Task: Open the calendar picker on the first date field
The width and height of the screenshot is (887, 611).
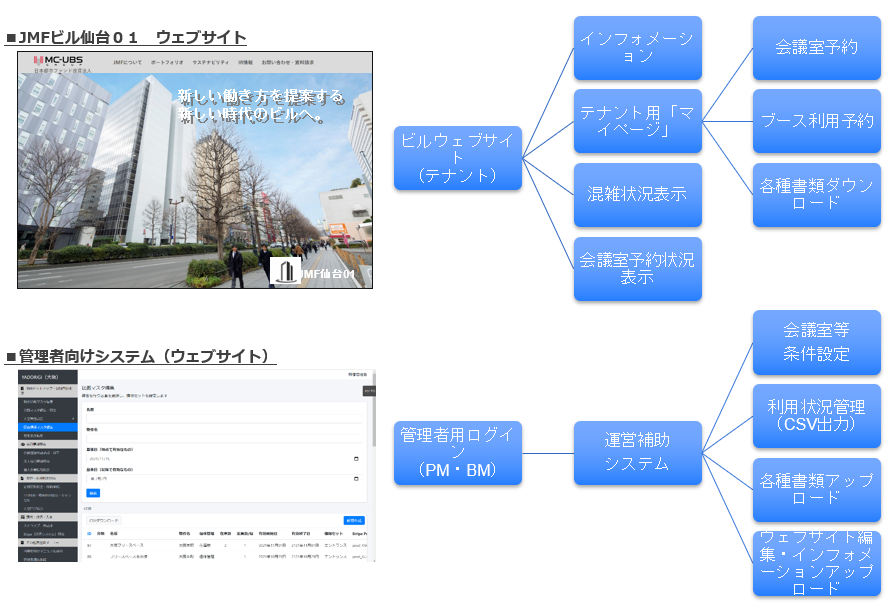Action: pos(356,457)
